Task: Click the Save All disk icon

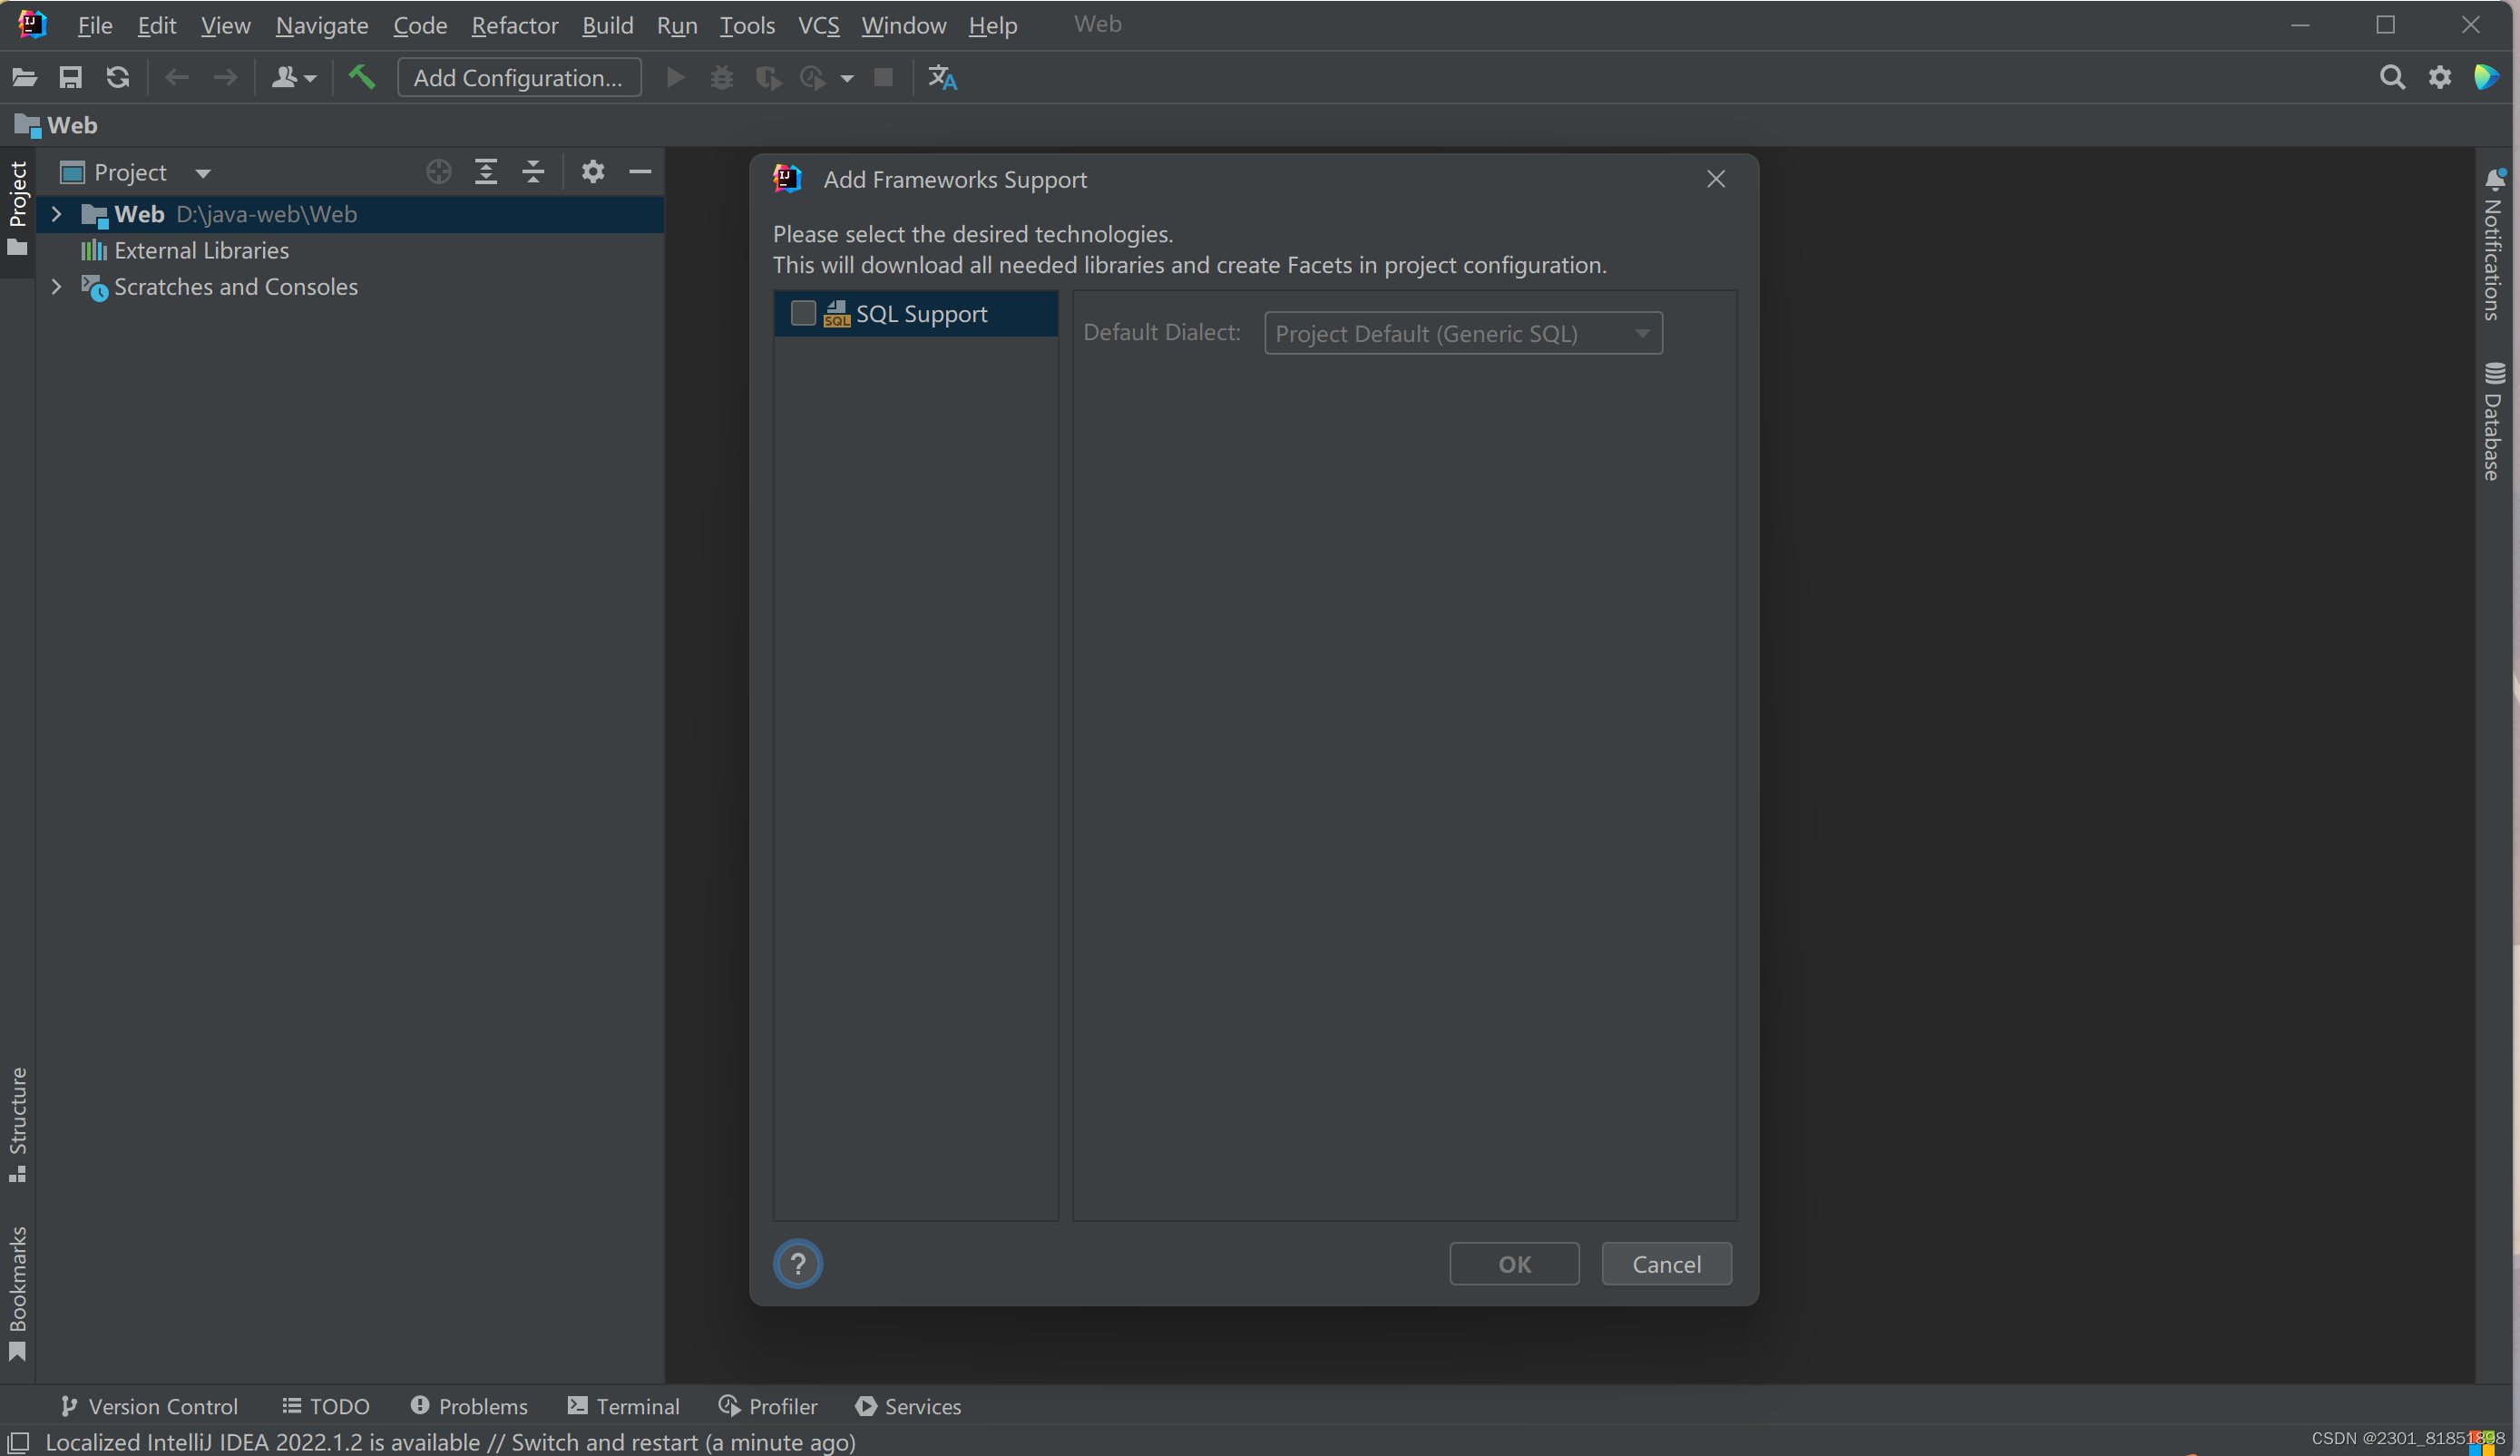Action: point(70,77)
